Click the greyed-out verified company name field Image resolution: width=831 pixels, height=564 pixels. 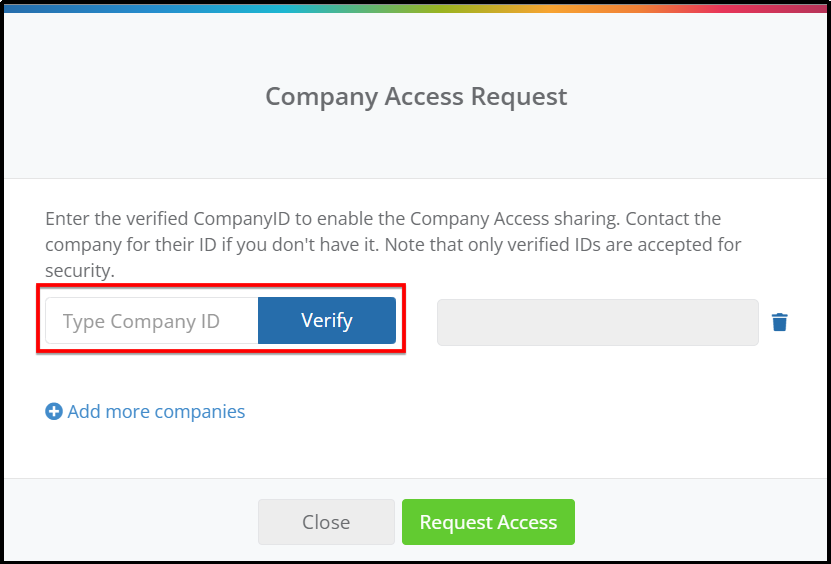tap(598, 322)
